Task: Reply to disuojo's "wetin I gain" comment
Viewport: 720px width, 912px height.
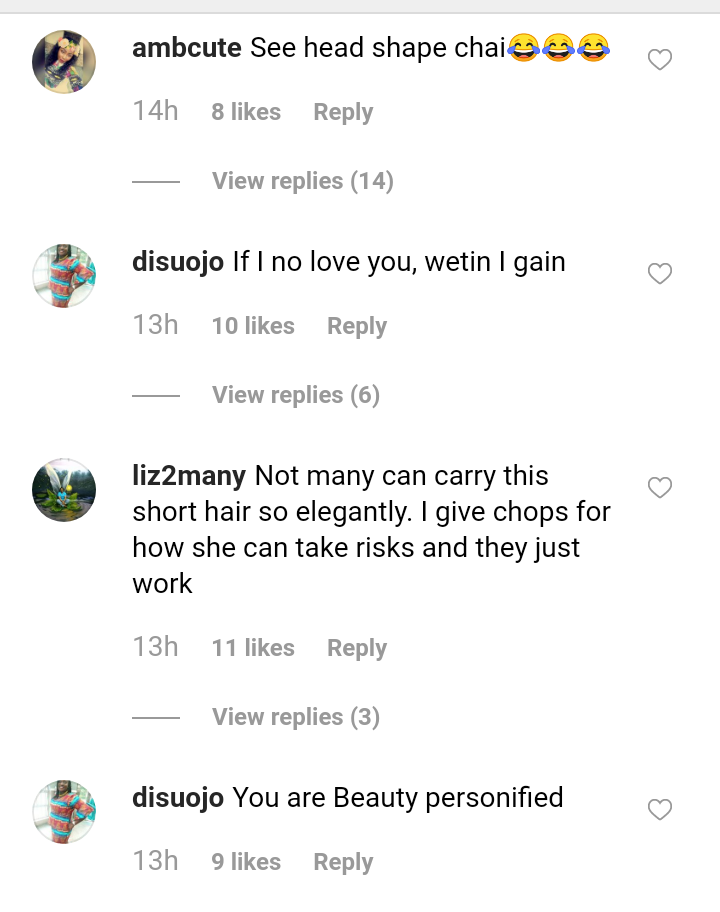Action: click(357, 326)
